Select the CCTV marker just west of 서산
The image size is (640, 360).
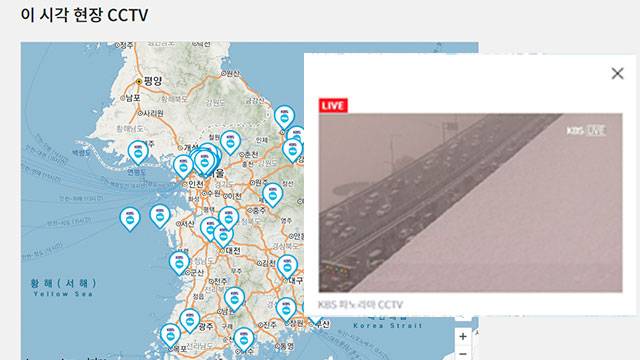click(x=160, y=216)
